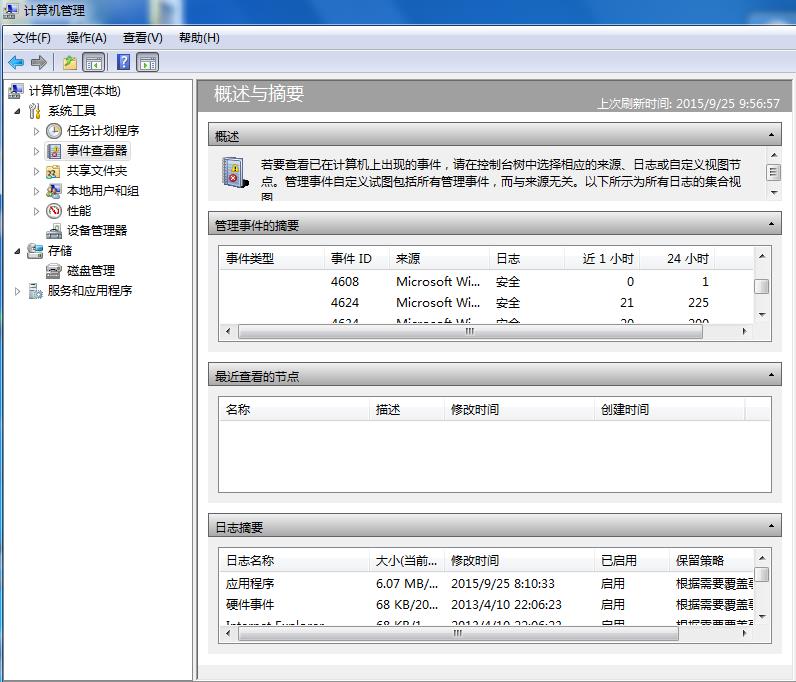
Task: Collapse the 日志摘要 section
Action: tap(772, 527)
